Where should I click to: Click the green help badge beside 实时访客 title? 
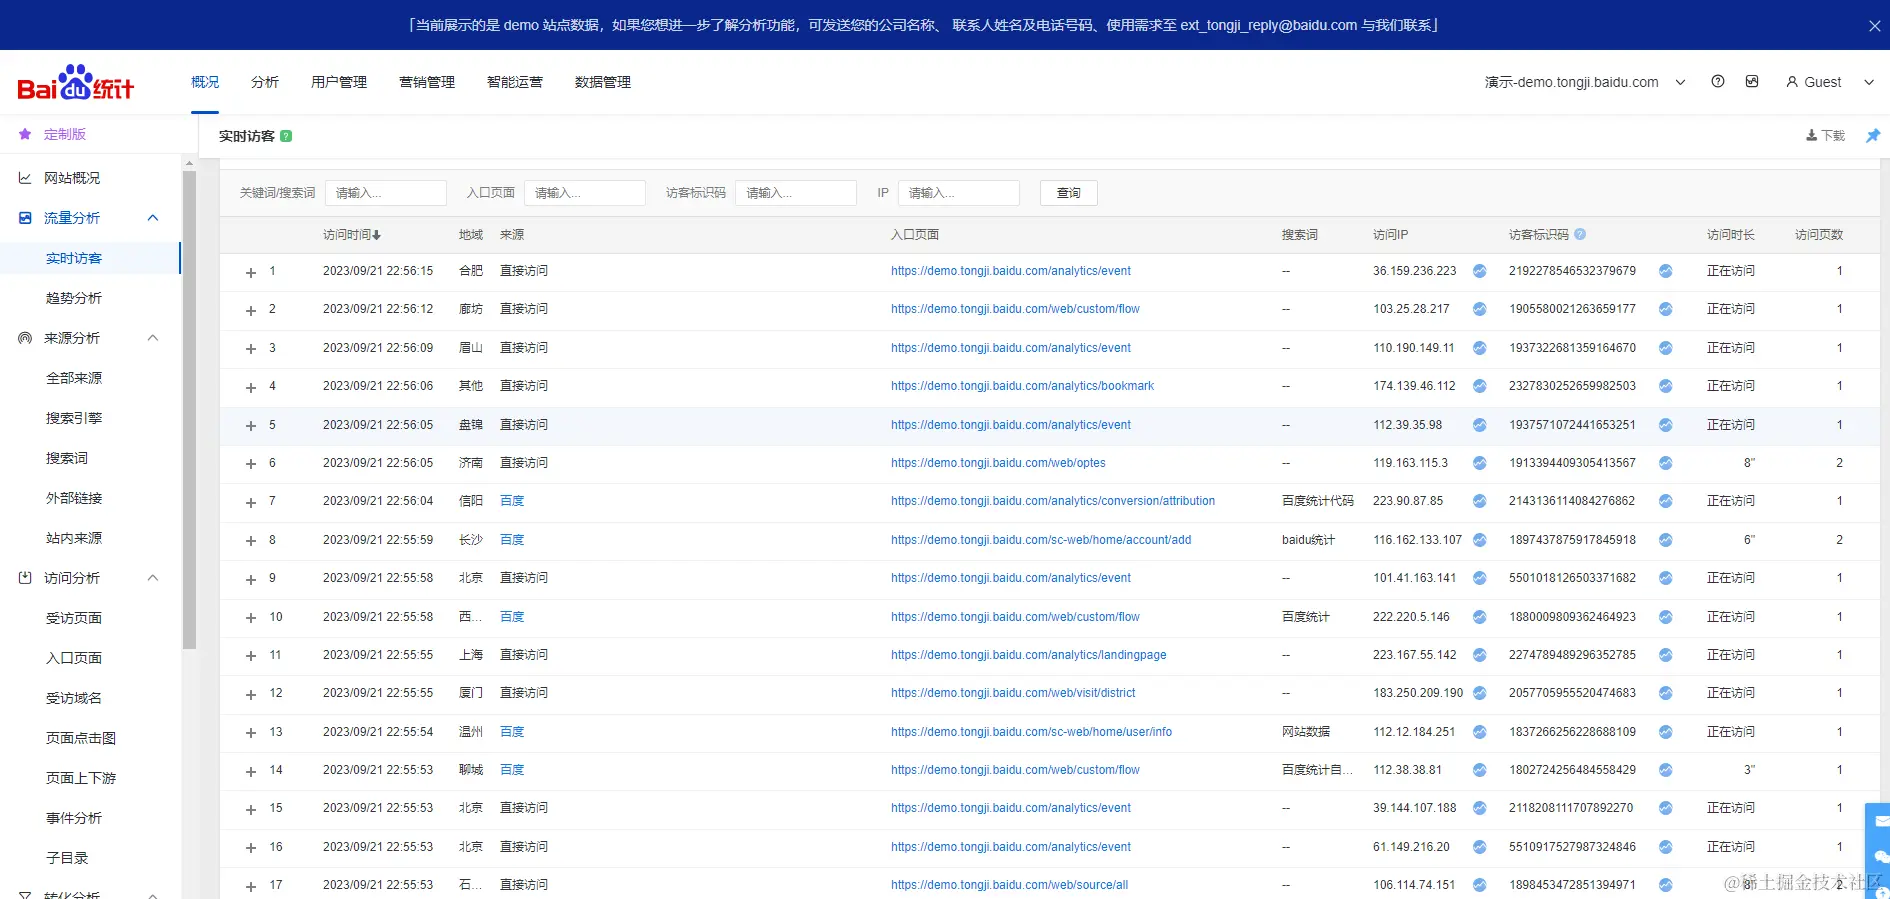(x=286, y=136)
